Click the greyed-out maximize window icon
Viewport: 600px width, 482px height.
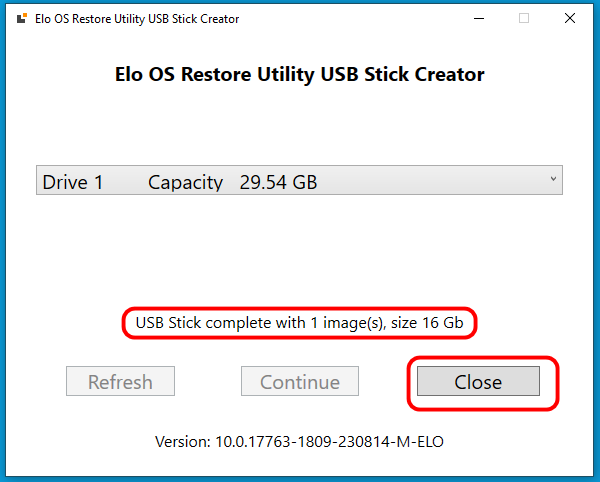click(524, 18)
